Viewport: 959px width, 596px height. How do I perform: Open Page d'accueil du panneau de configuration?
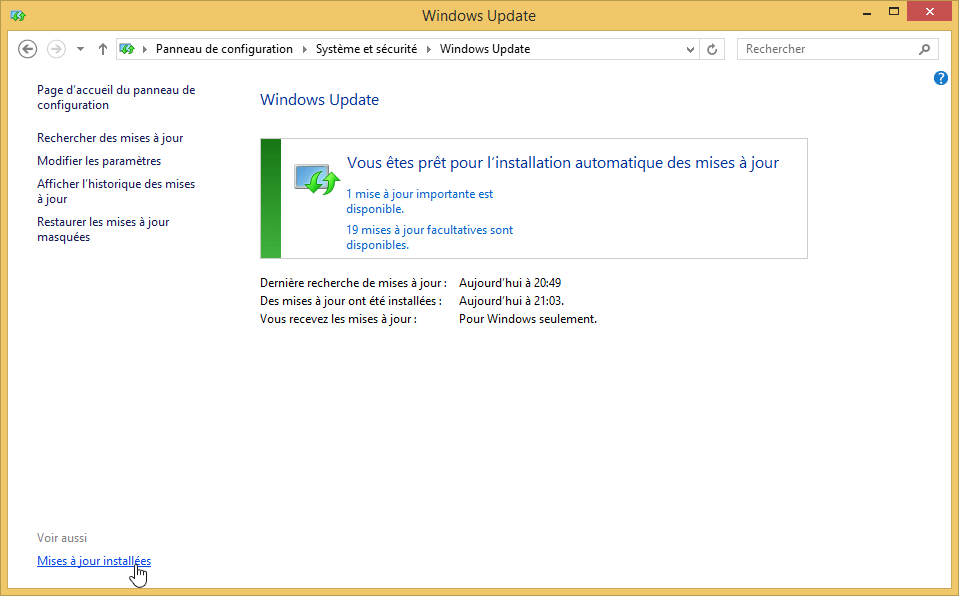[x=116, y=97]
